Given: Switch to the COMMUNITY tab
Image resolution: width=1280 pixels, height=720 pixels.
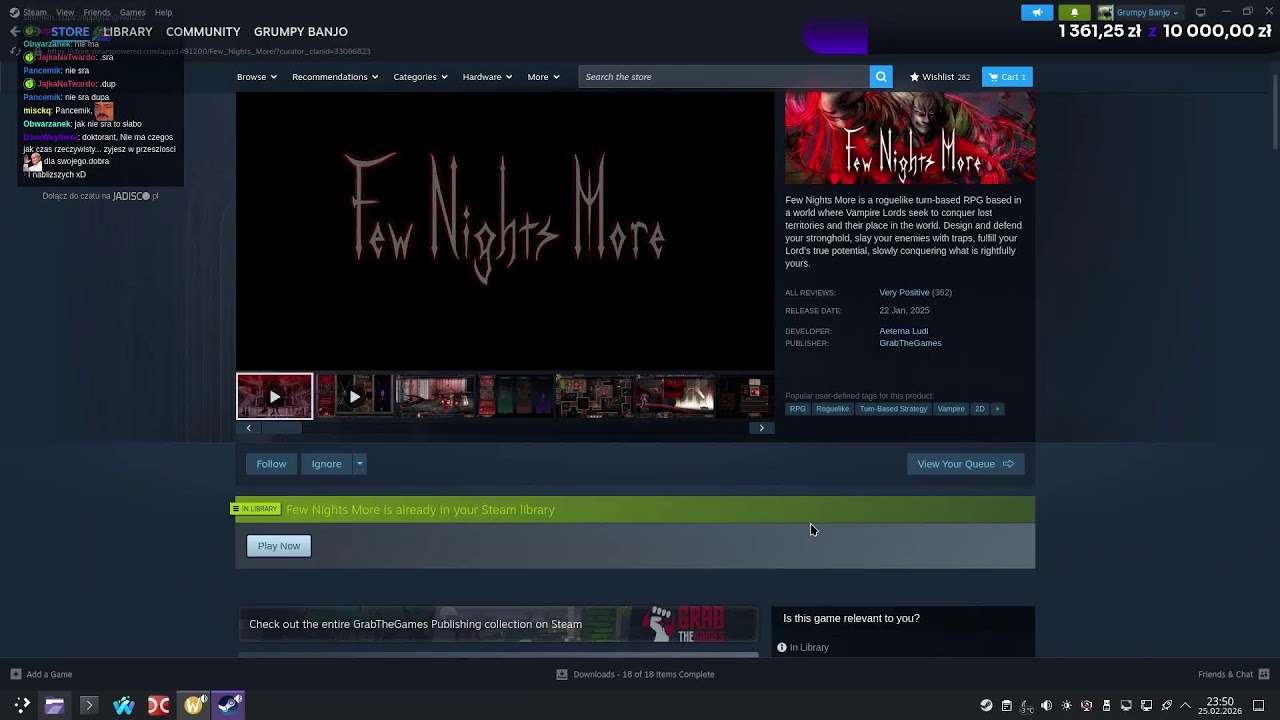Looking at the screenshot, I should 203,32.
